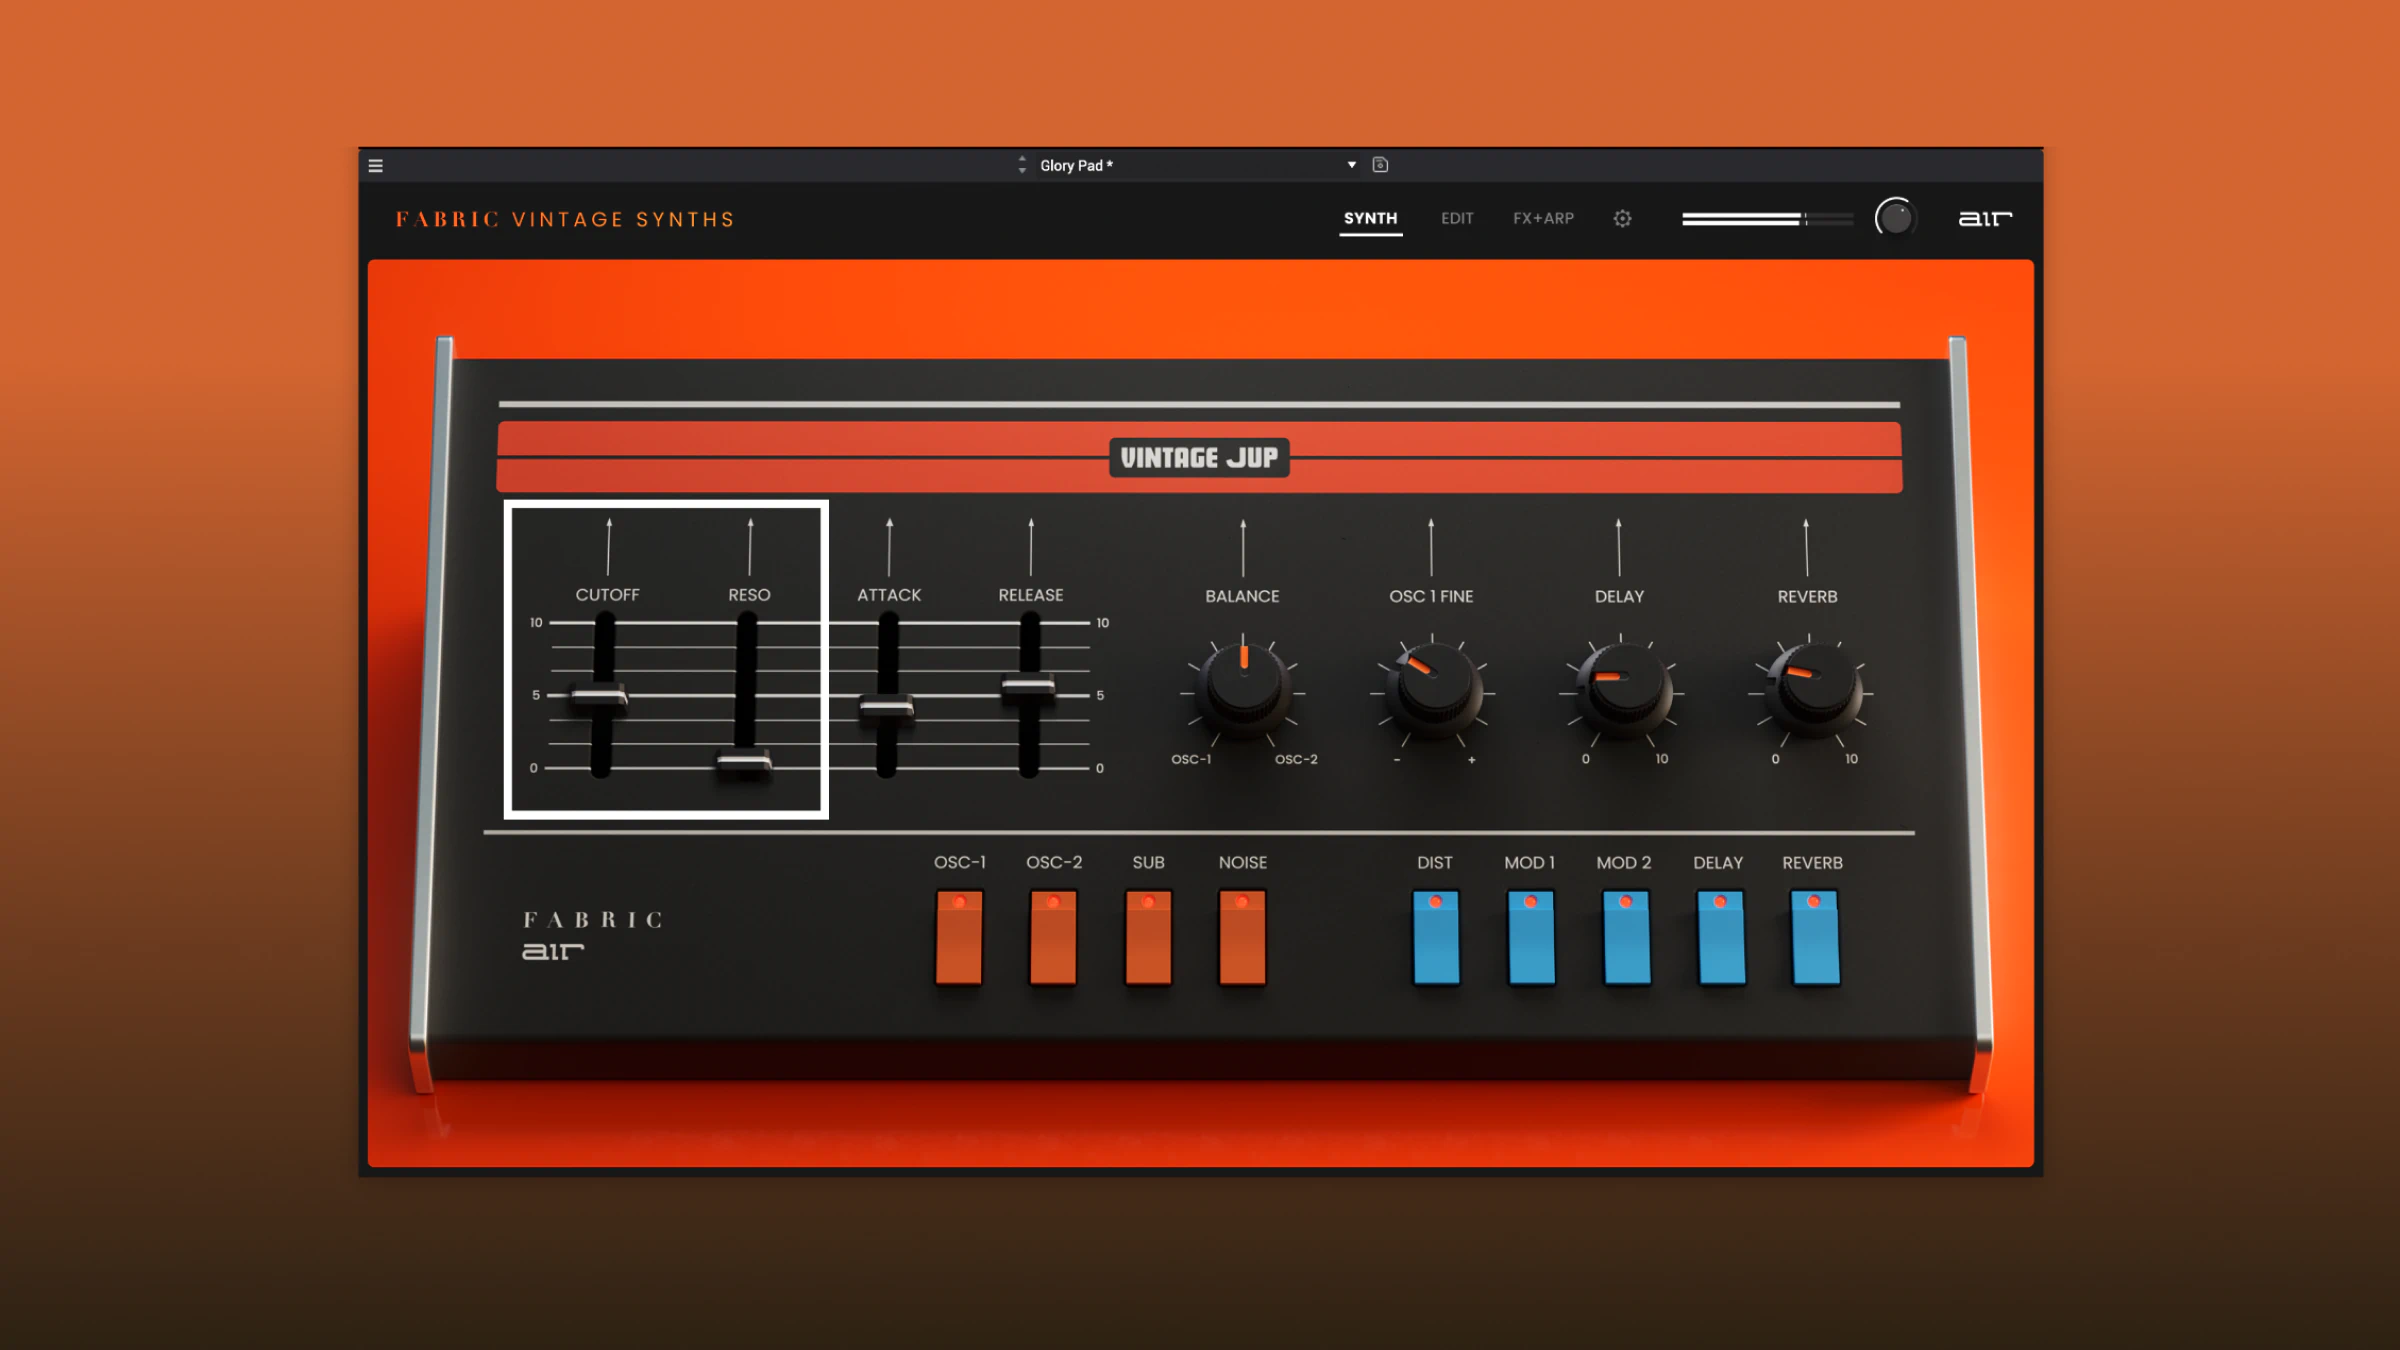Toggle the OSC-1 orange switch
Viewport: 2400px width, 1350px height.
pyautogui.click(x=959, y=937)
